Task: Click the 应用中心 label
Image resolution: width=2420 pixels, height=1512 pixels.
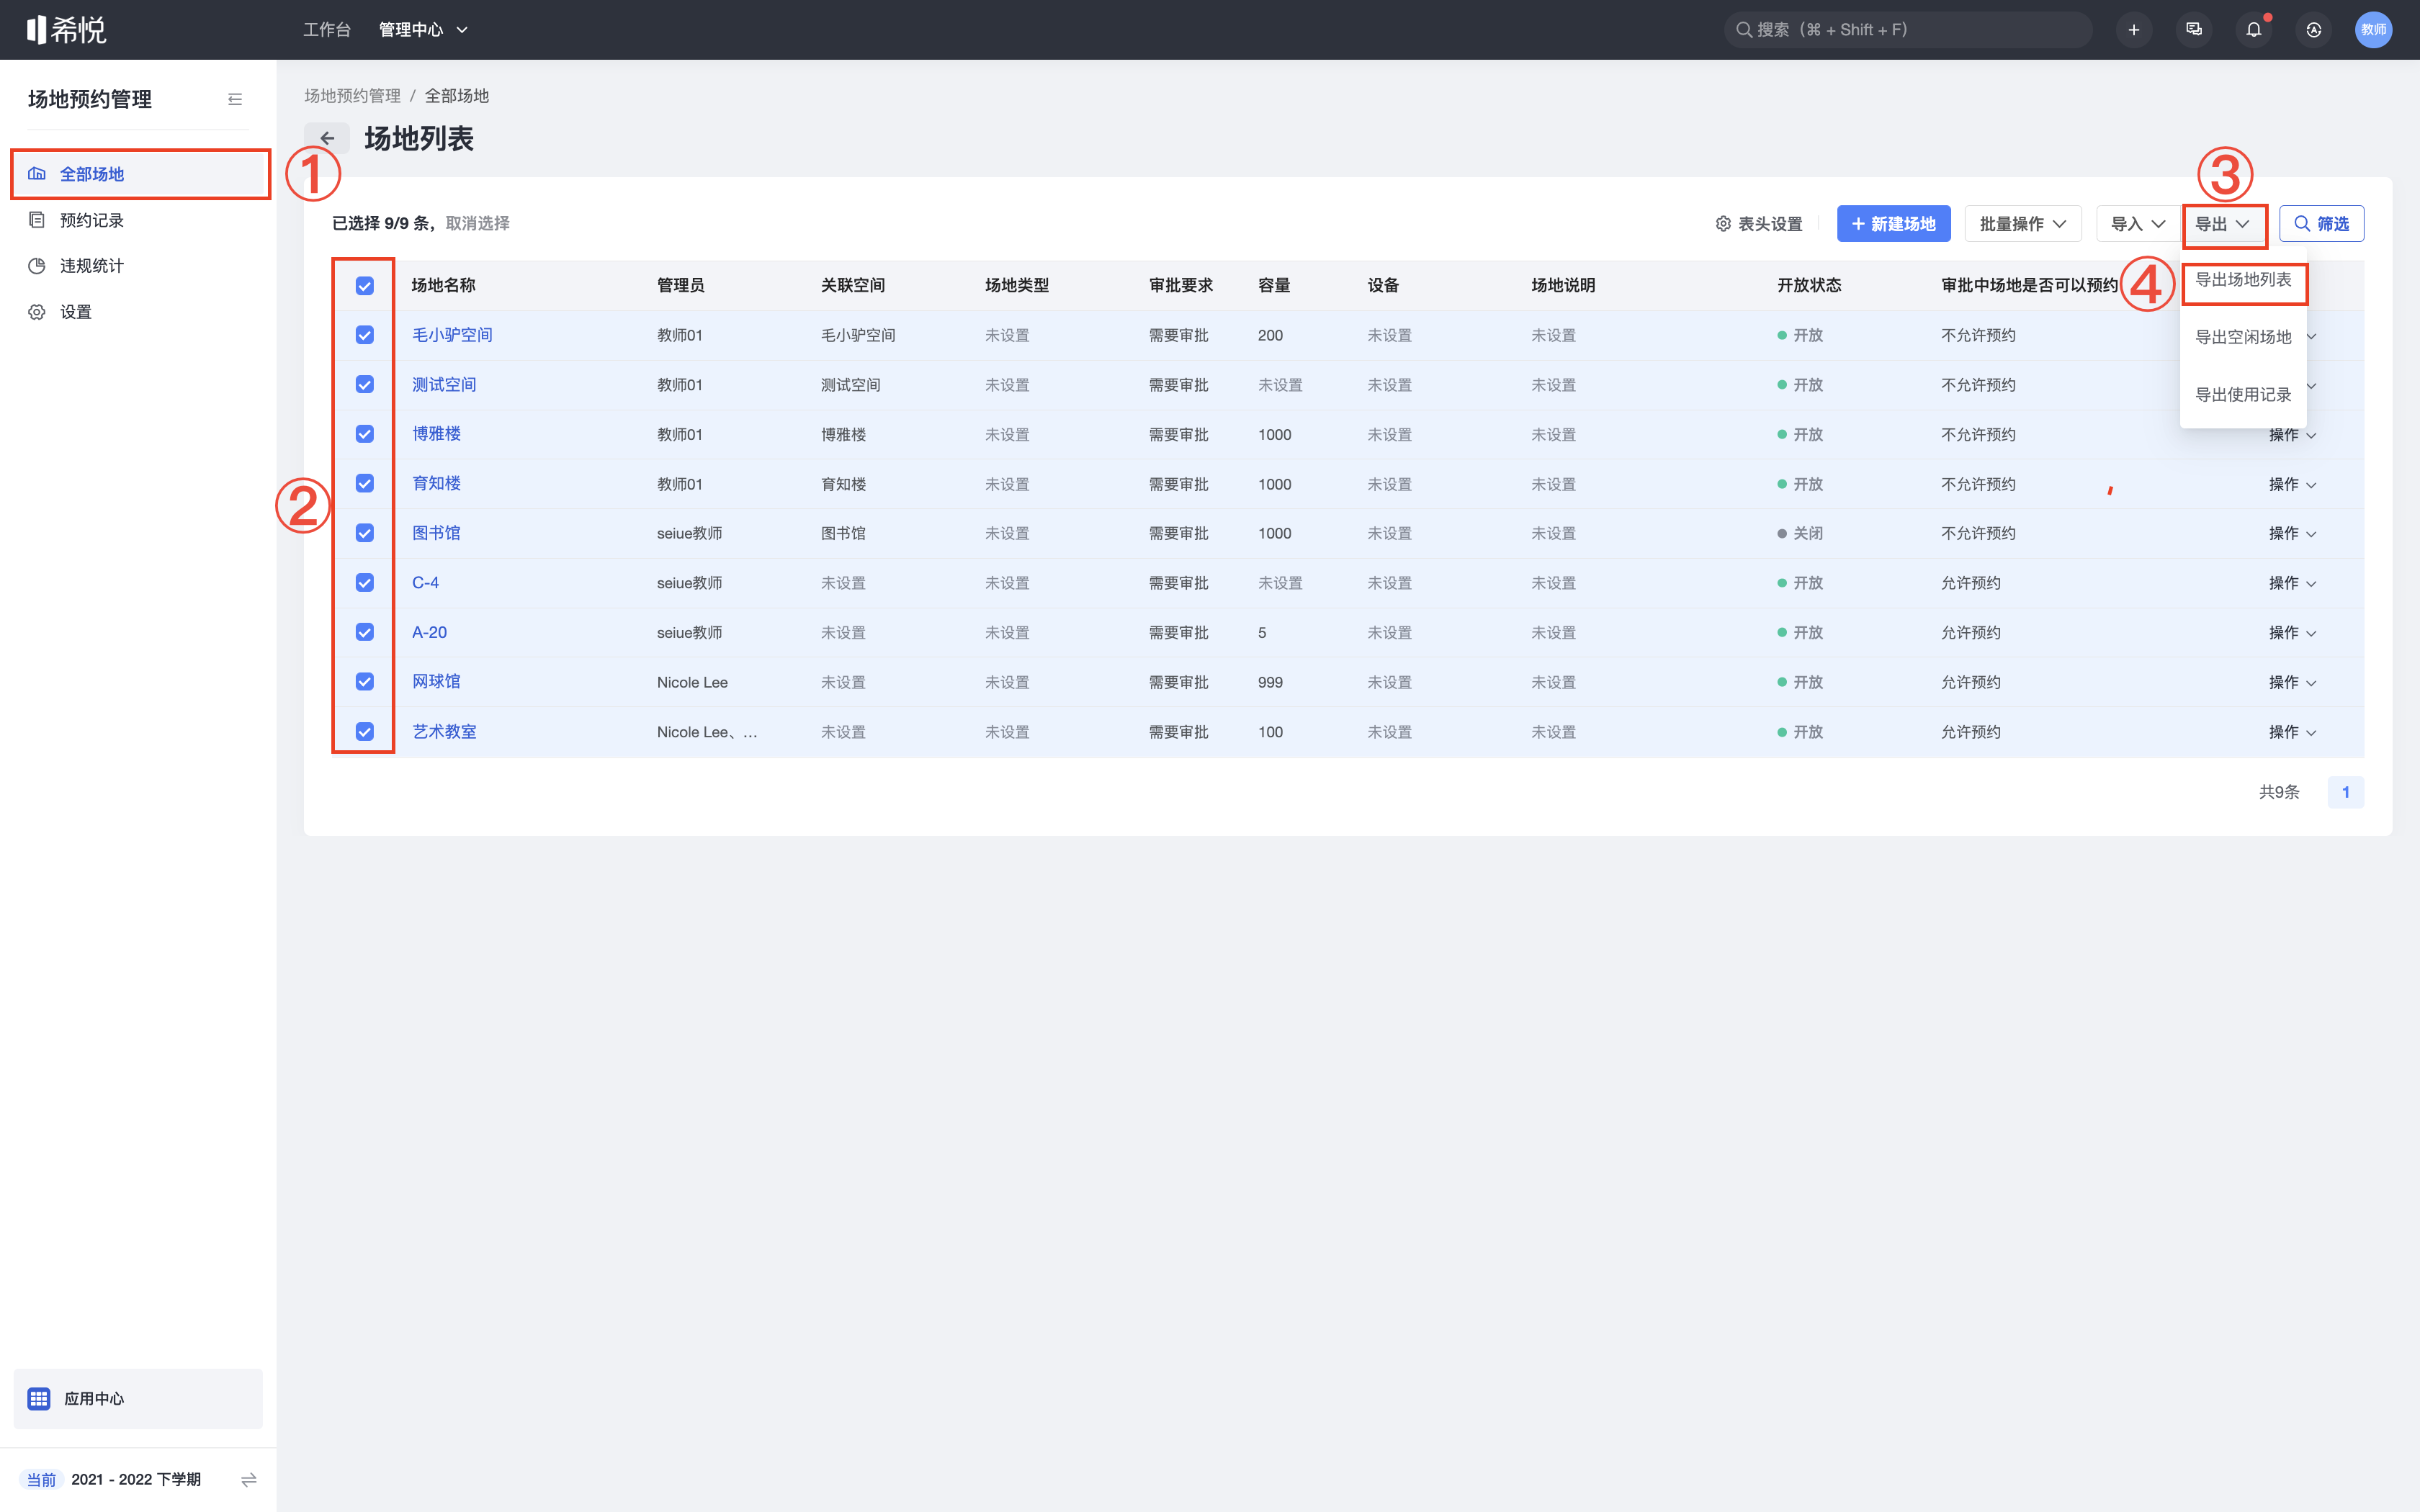Action: coord(94,1399)
